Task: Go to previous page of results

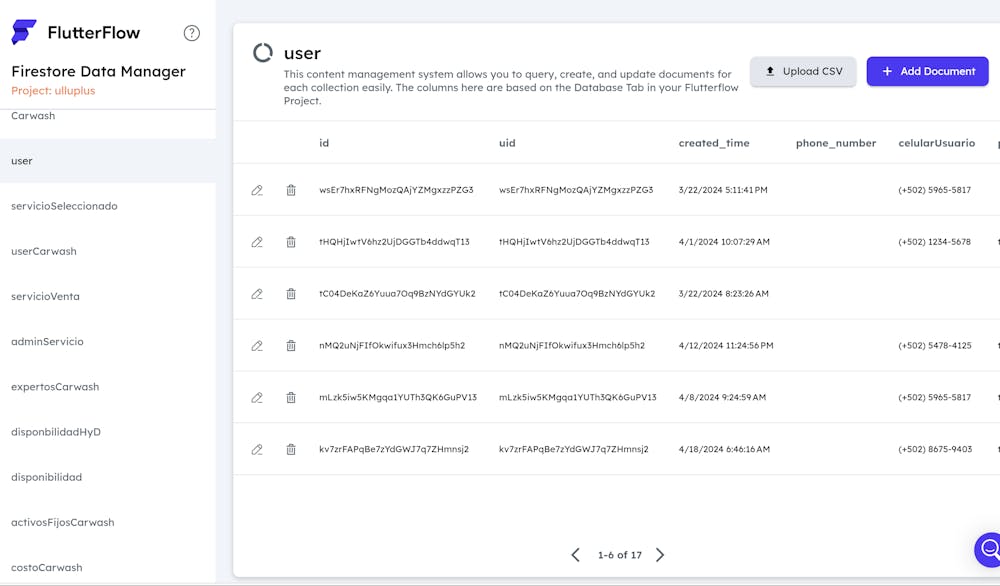Action: 575,555
